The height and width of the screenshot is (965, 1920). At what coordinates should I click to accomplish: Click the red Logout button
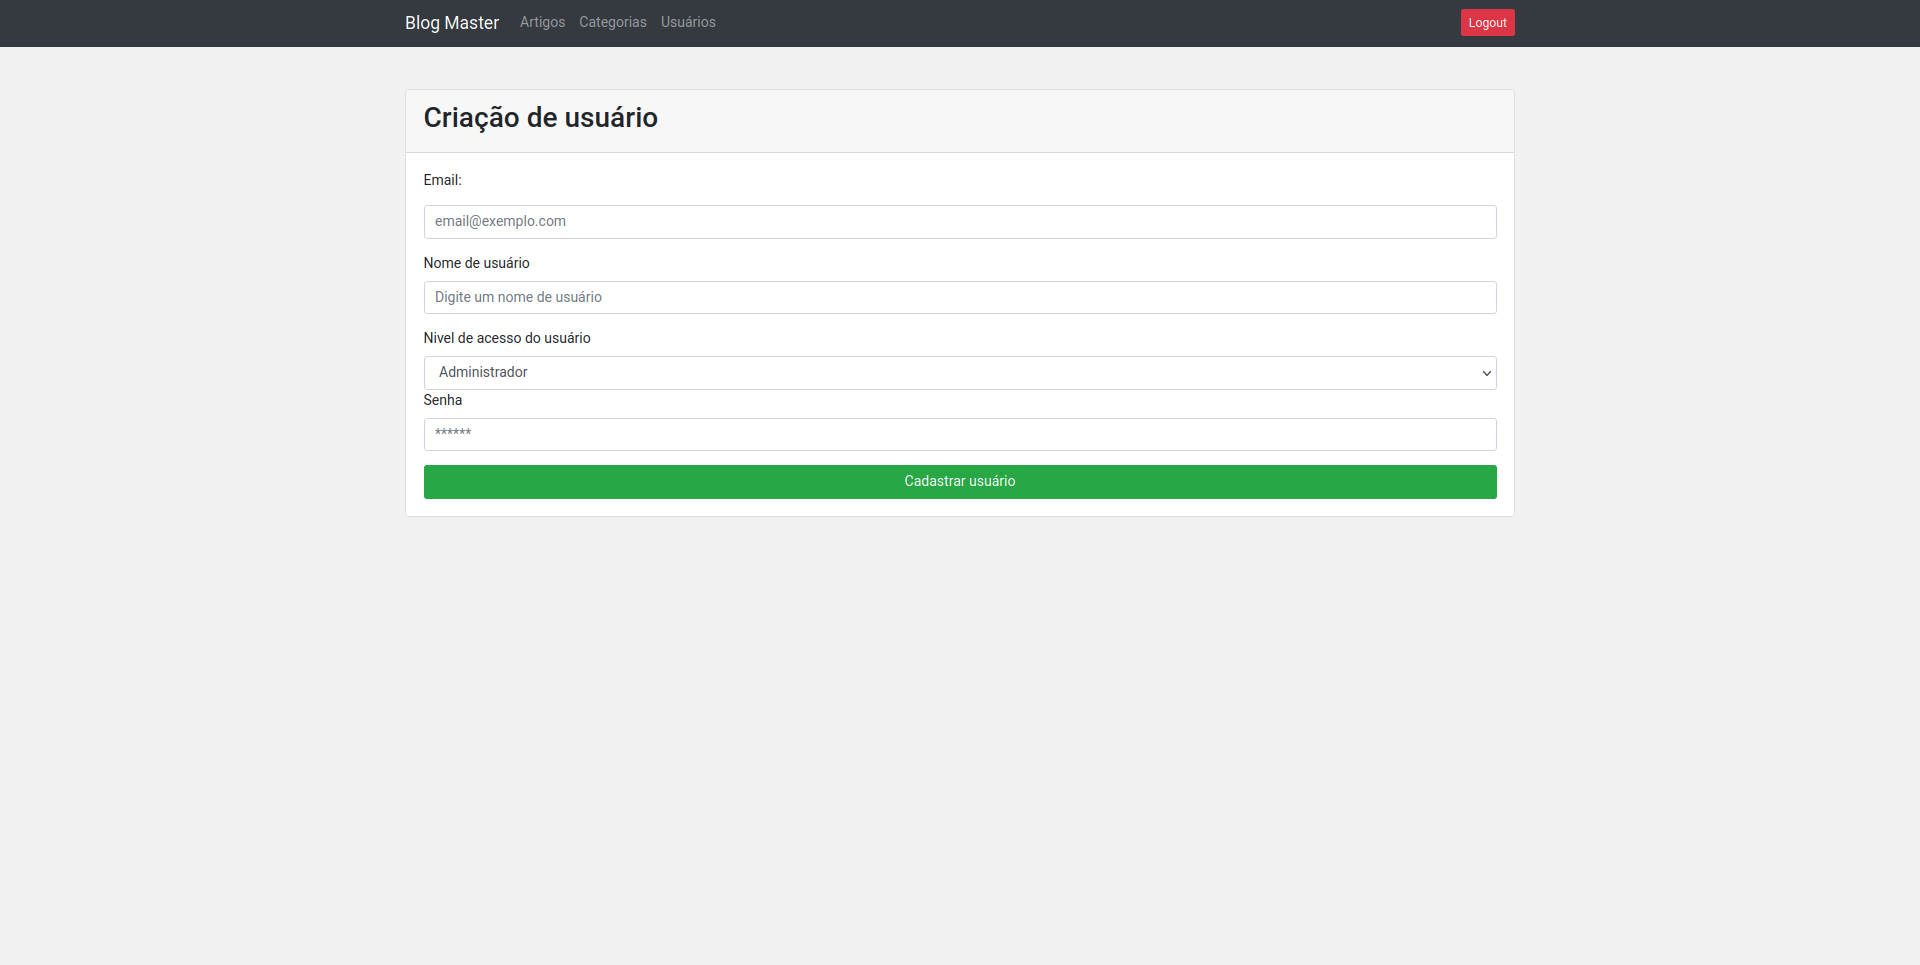(1487, 23)
